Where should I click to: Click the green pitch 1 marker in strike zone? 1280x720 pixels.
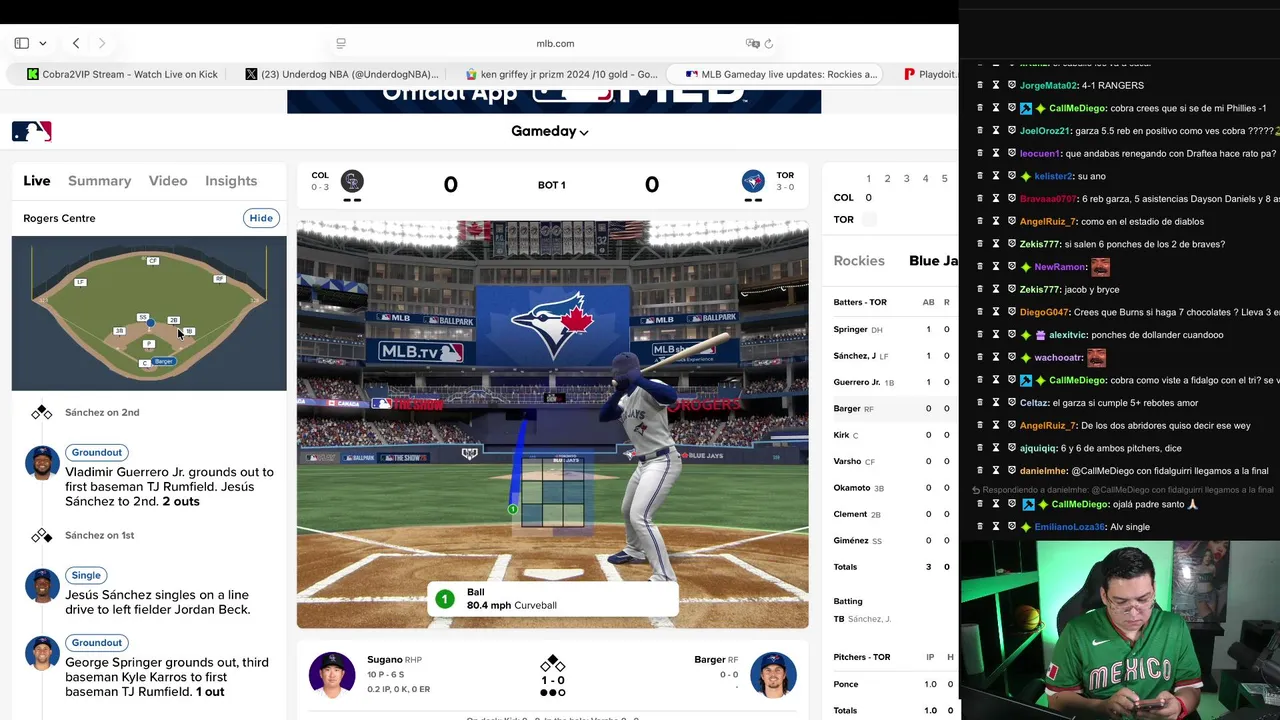coord(512,509)
